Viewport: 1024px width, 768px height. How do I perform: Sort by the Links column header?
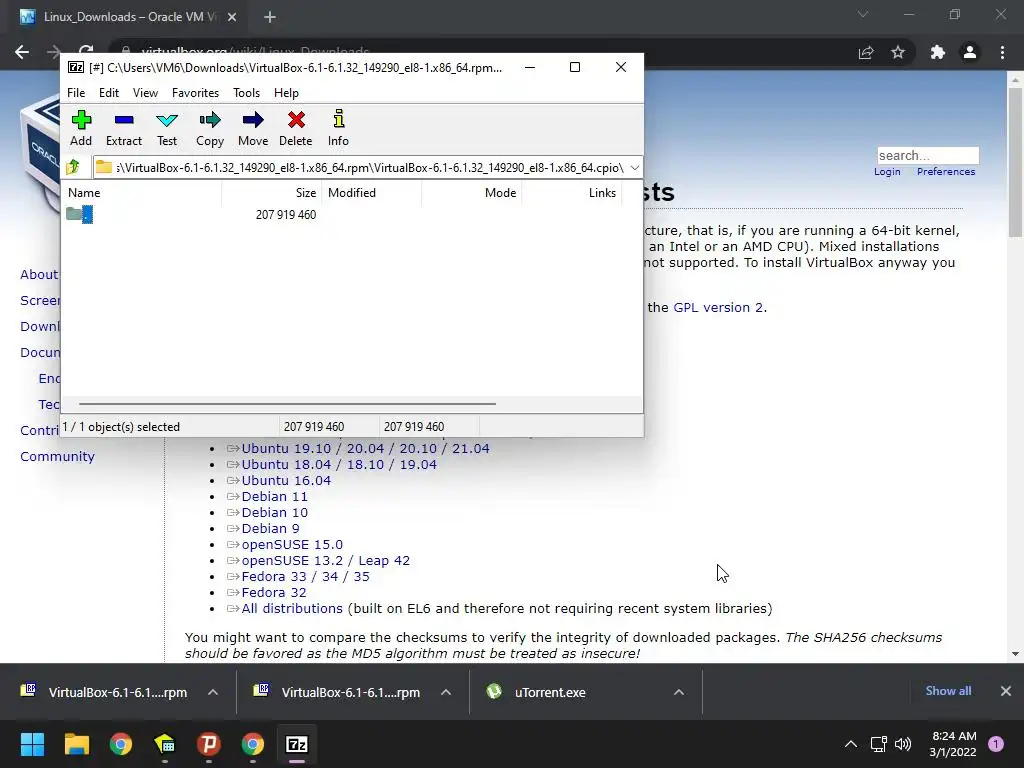(571, 193)
